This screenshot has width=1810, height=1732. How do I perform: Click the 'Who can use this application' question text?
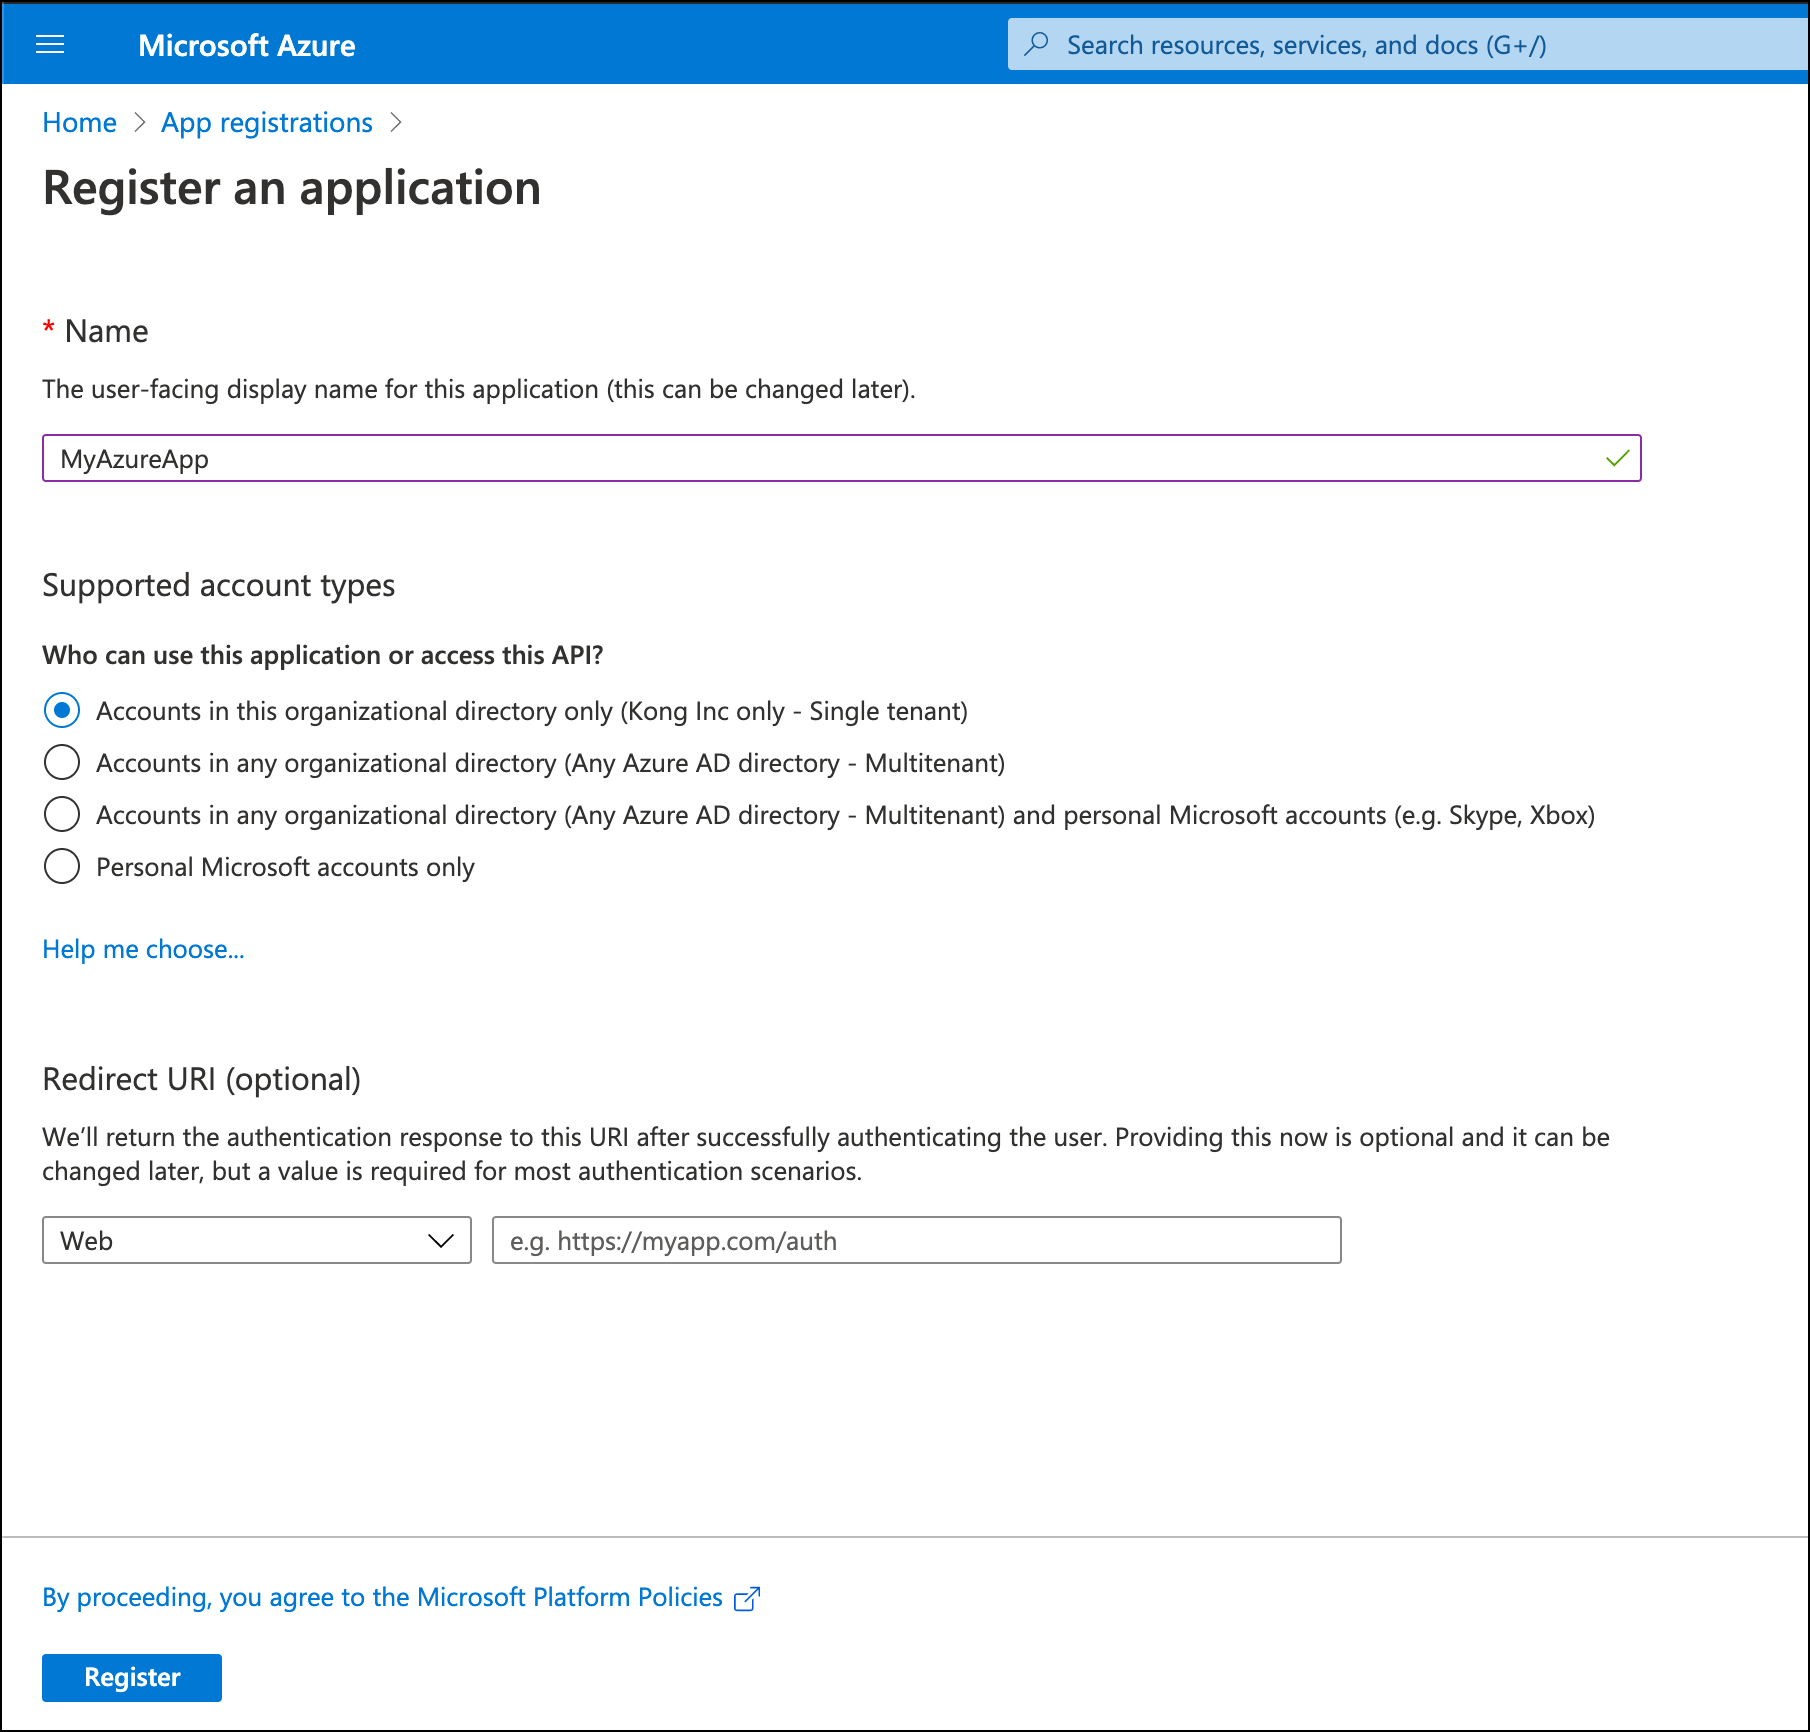pyautogui.click(x=323, y=655)
